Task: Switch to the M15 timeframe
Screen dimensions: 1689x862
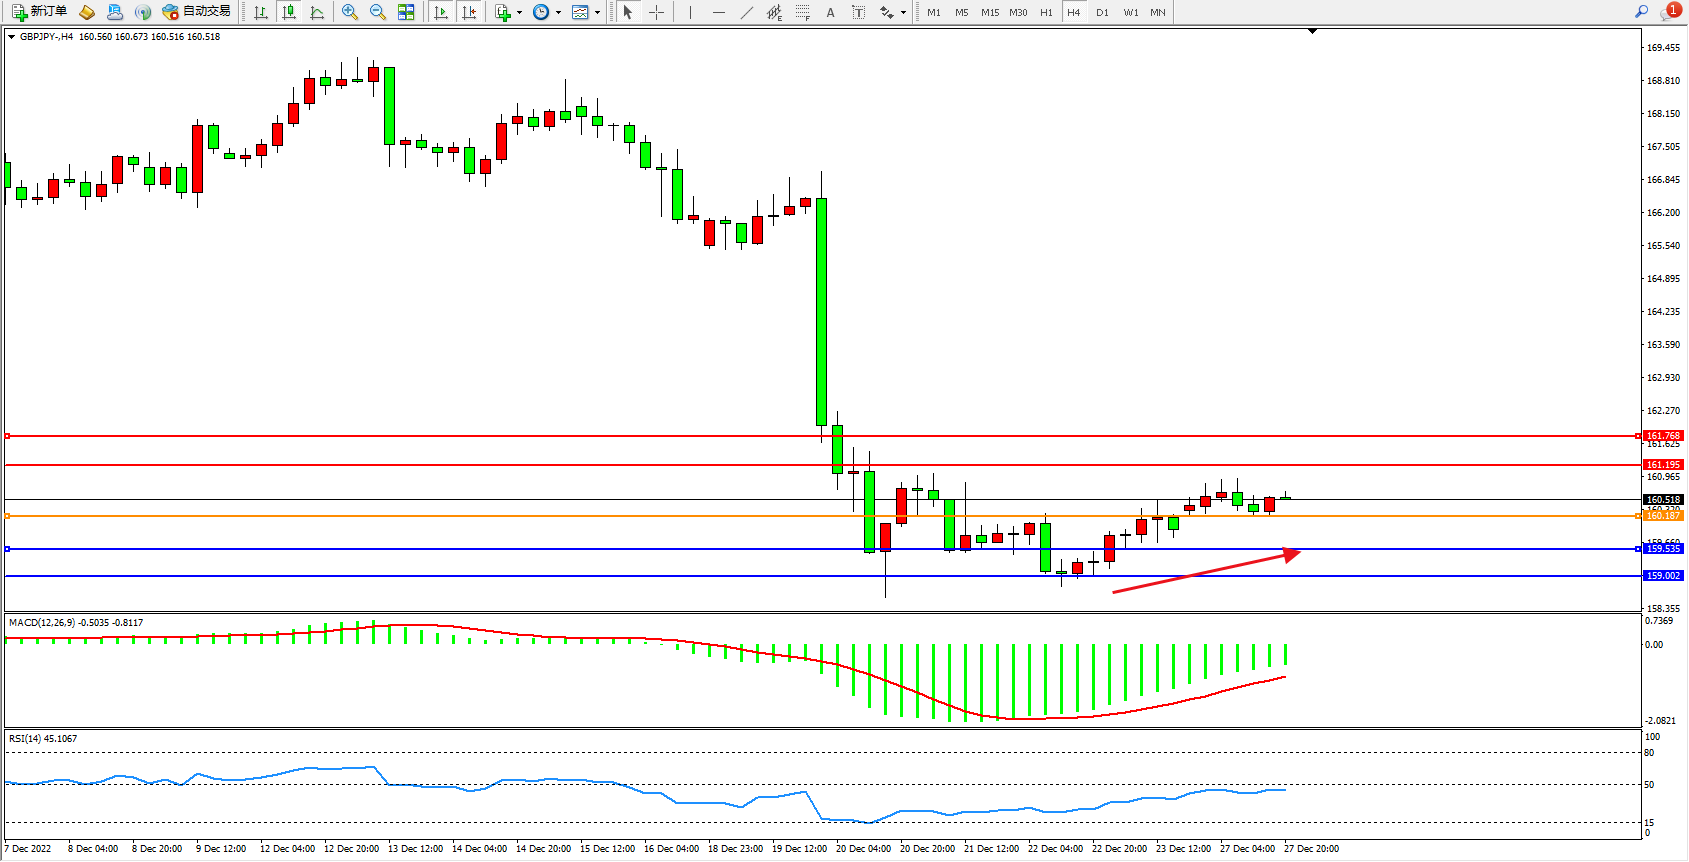Action: click(x=990, y=12)
